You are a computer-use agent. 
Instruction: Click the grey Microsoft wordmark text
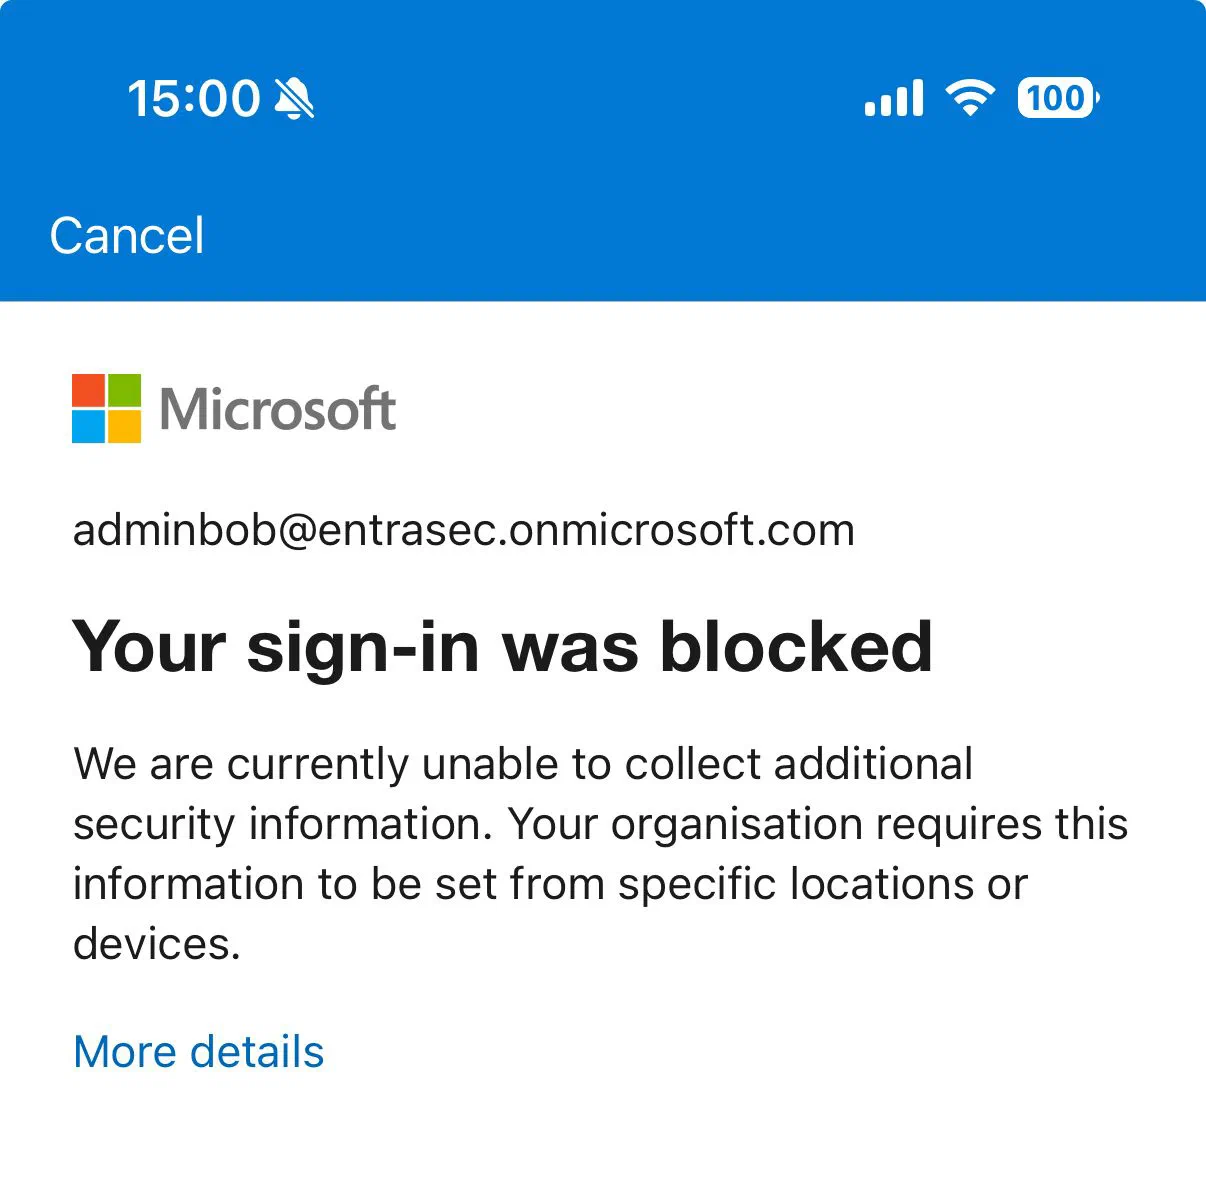[x=278, y=409]
